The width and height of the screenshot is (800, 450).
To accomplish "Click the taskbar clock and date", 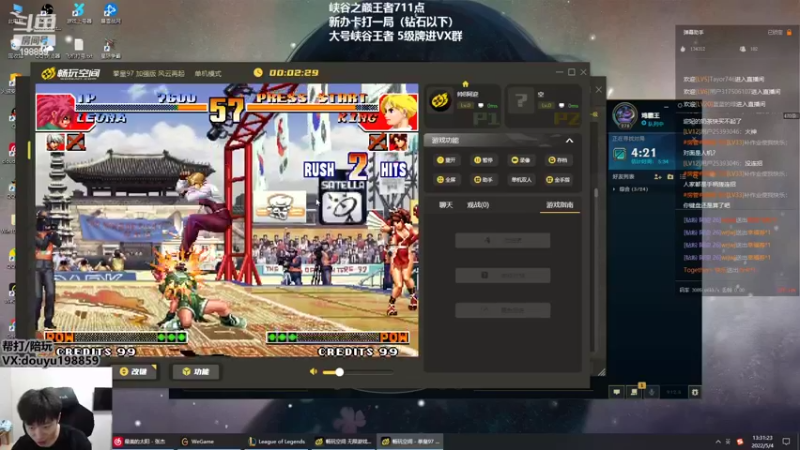I will coord(763,441).
